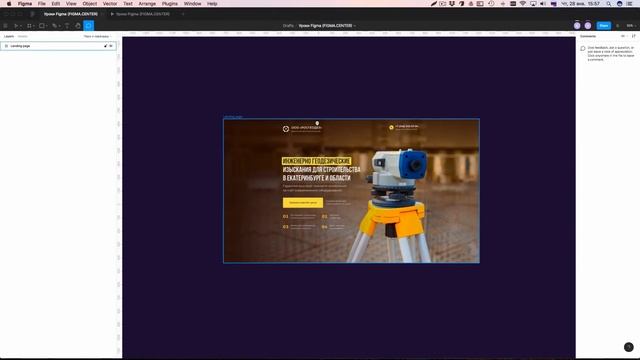Image resolution: width=640 pixels, height=360 pixels.
Task: Toggle lock on landing page layer
Action: [x=106, y=46]
